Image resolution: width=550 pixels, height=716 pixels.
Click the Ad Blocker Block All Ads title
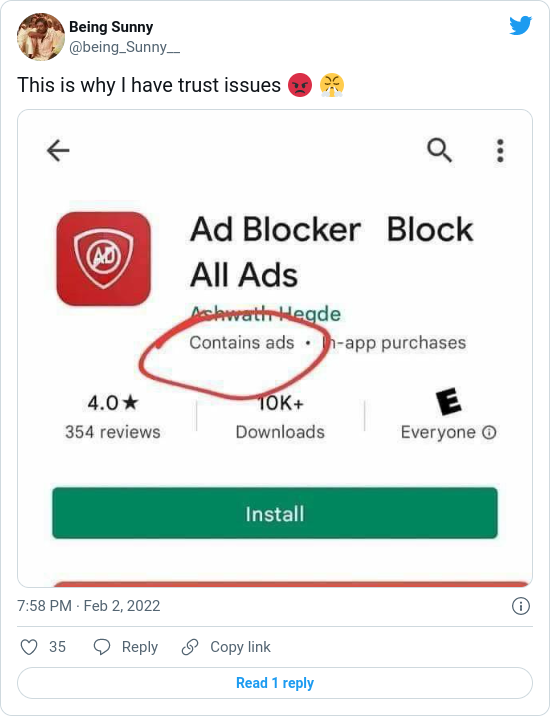point(332,252)
